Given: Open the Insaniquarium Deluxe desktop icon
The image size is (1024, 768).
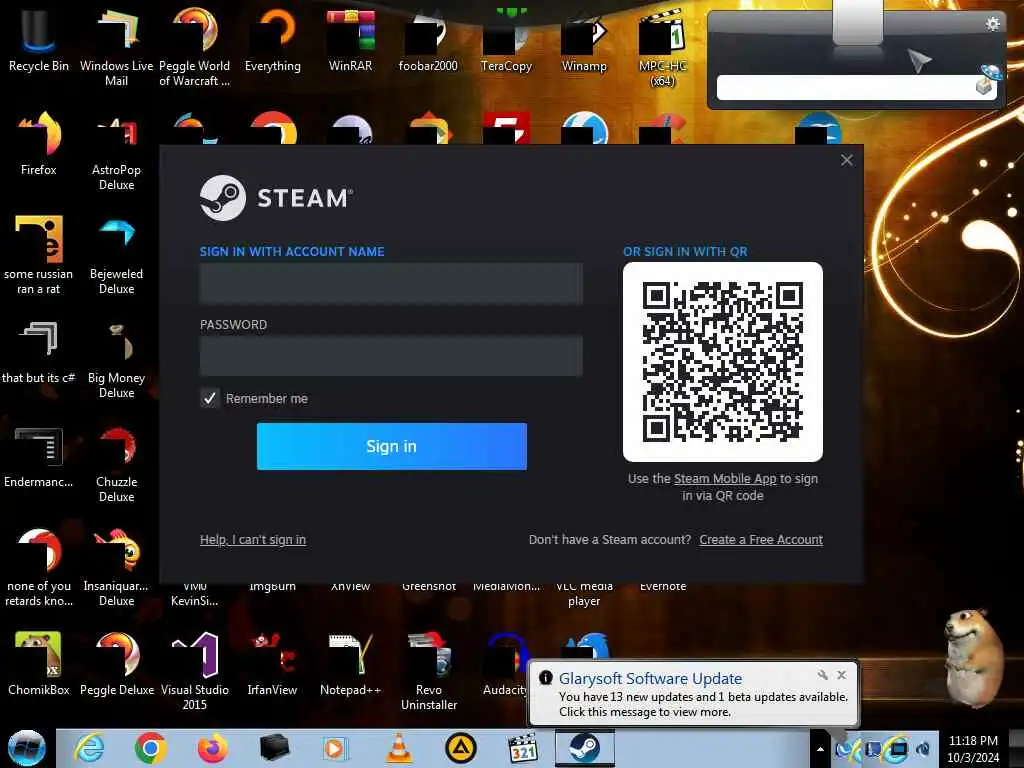Looking at the screenshot, I should coord(116,567).
